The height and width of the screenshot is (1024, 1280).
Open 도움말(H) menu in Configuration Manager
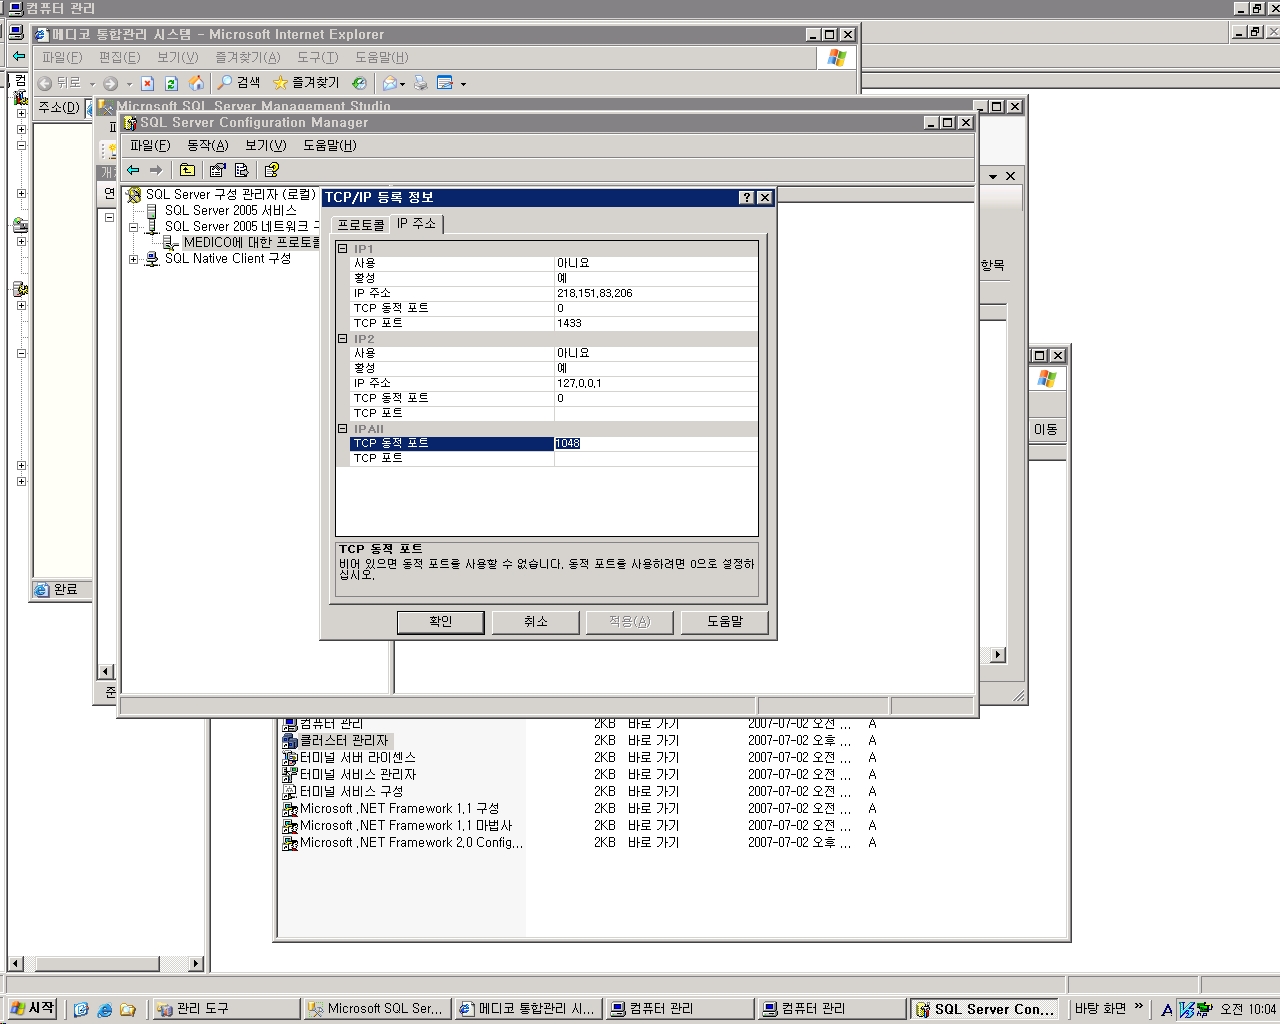click(x=330, y=145)
